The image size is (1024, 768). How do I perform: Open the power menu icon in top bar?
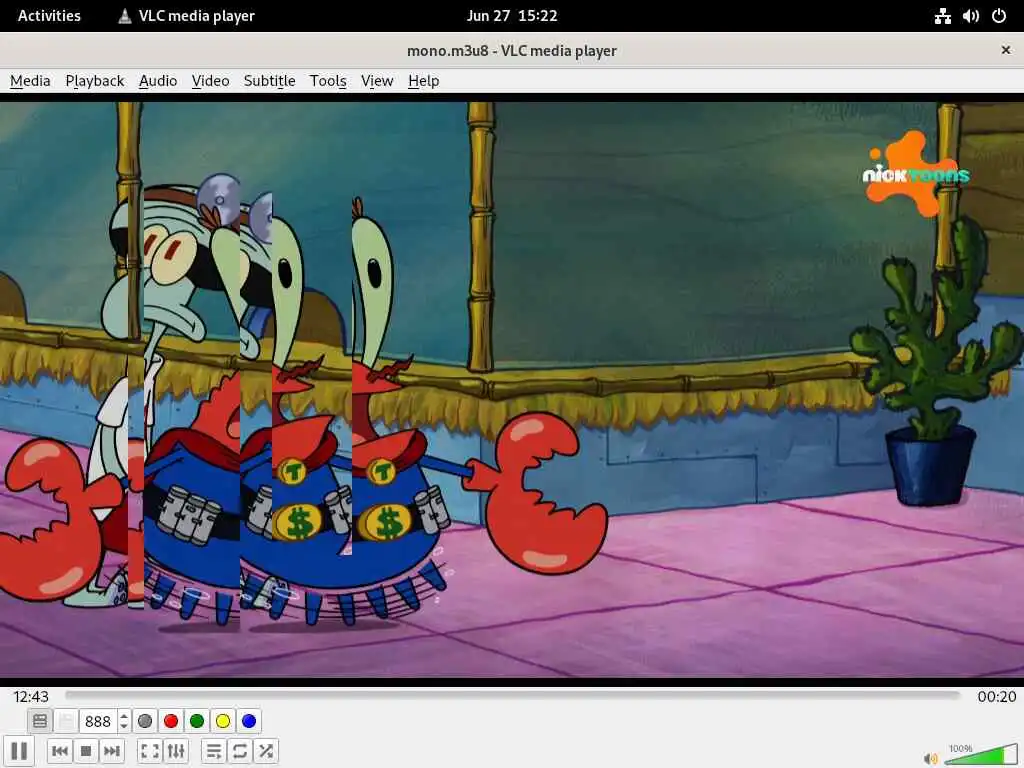(999, 16)
